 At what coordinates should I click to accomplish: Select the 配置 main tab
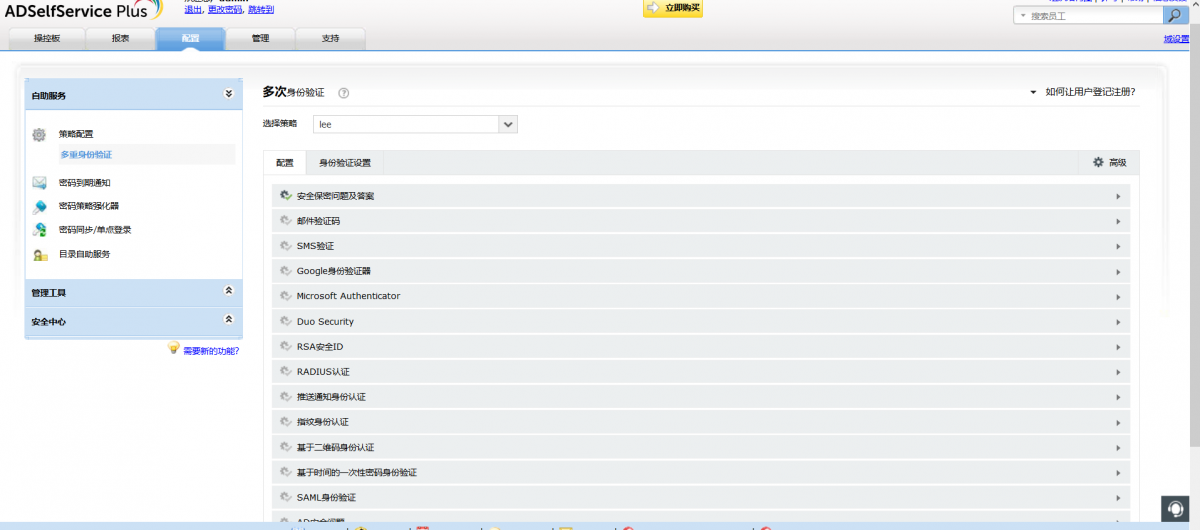click(x=190, y=38)
